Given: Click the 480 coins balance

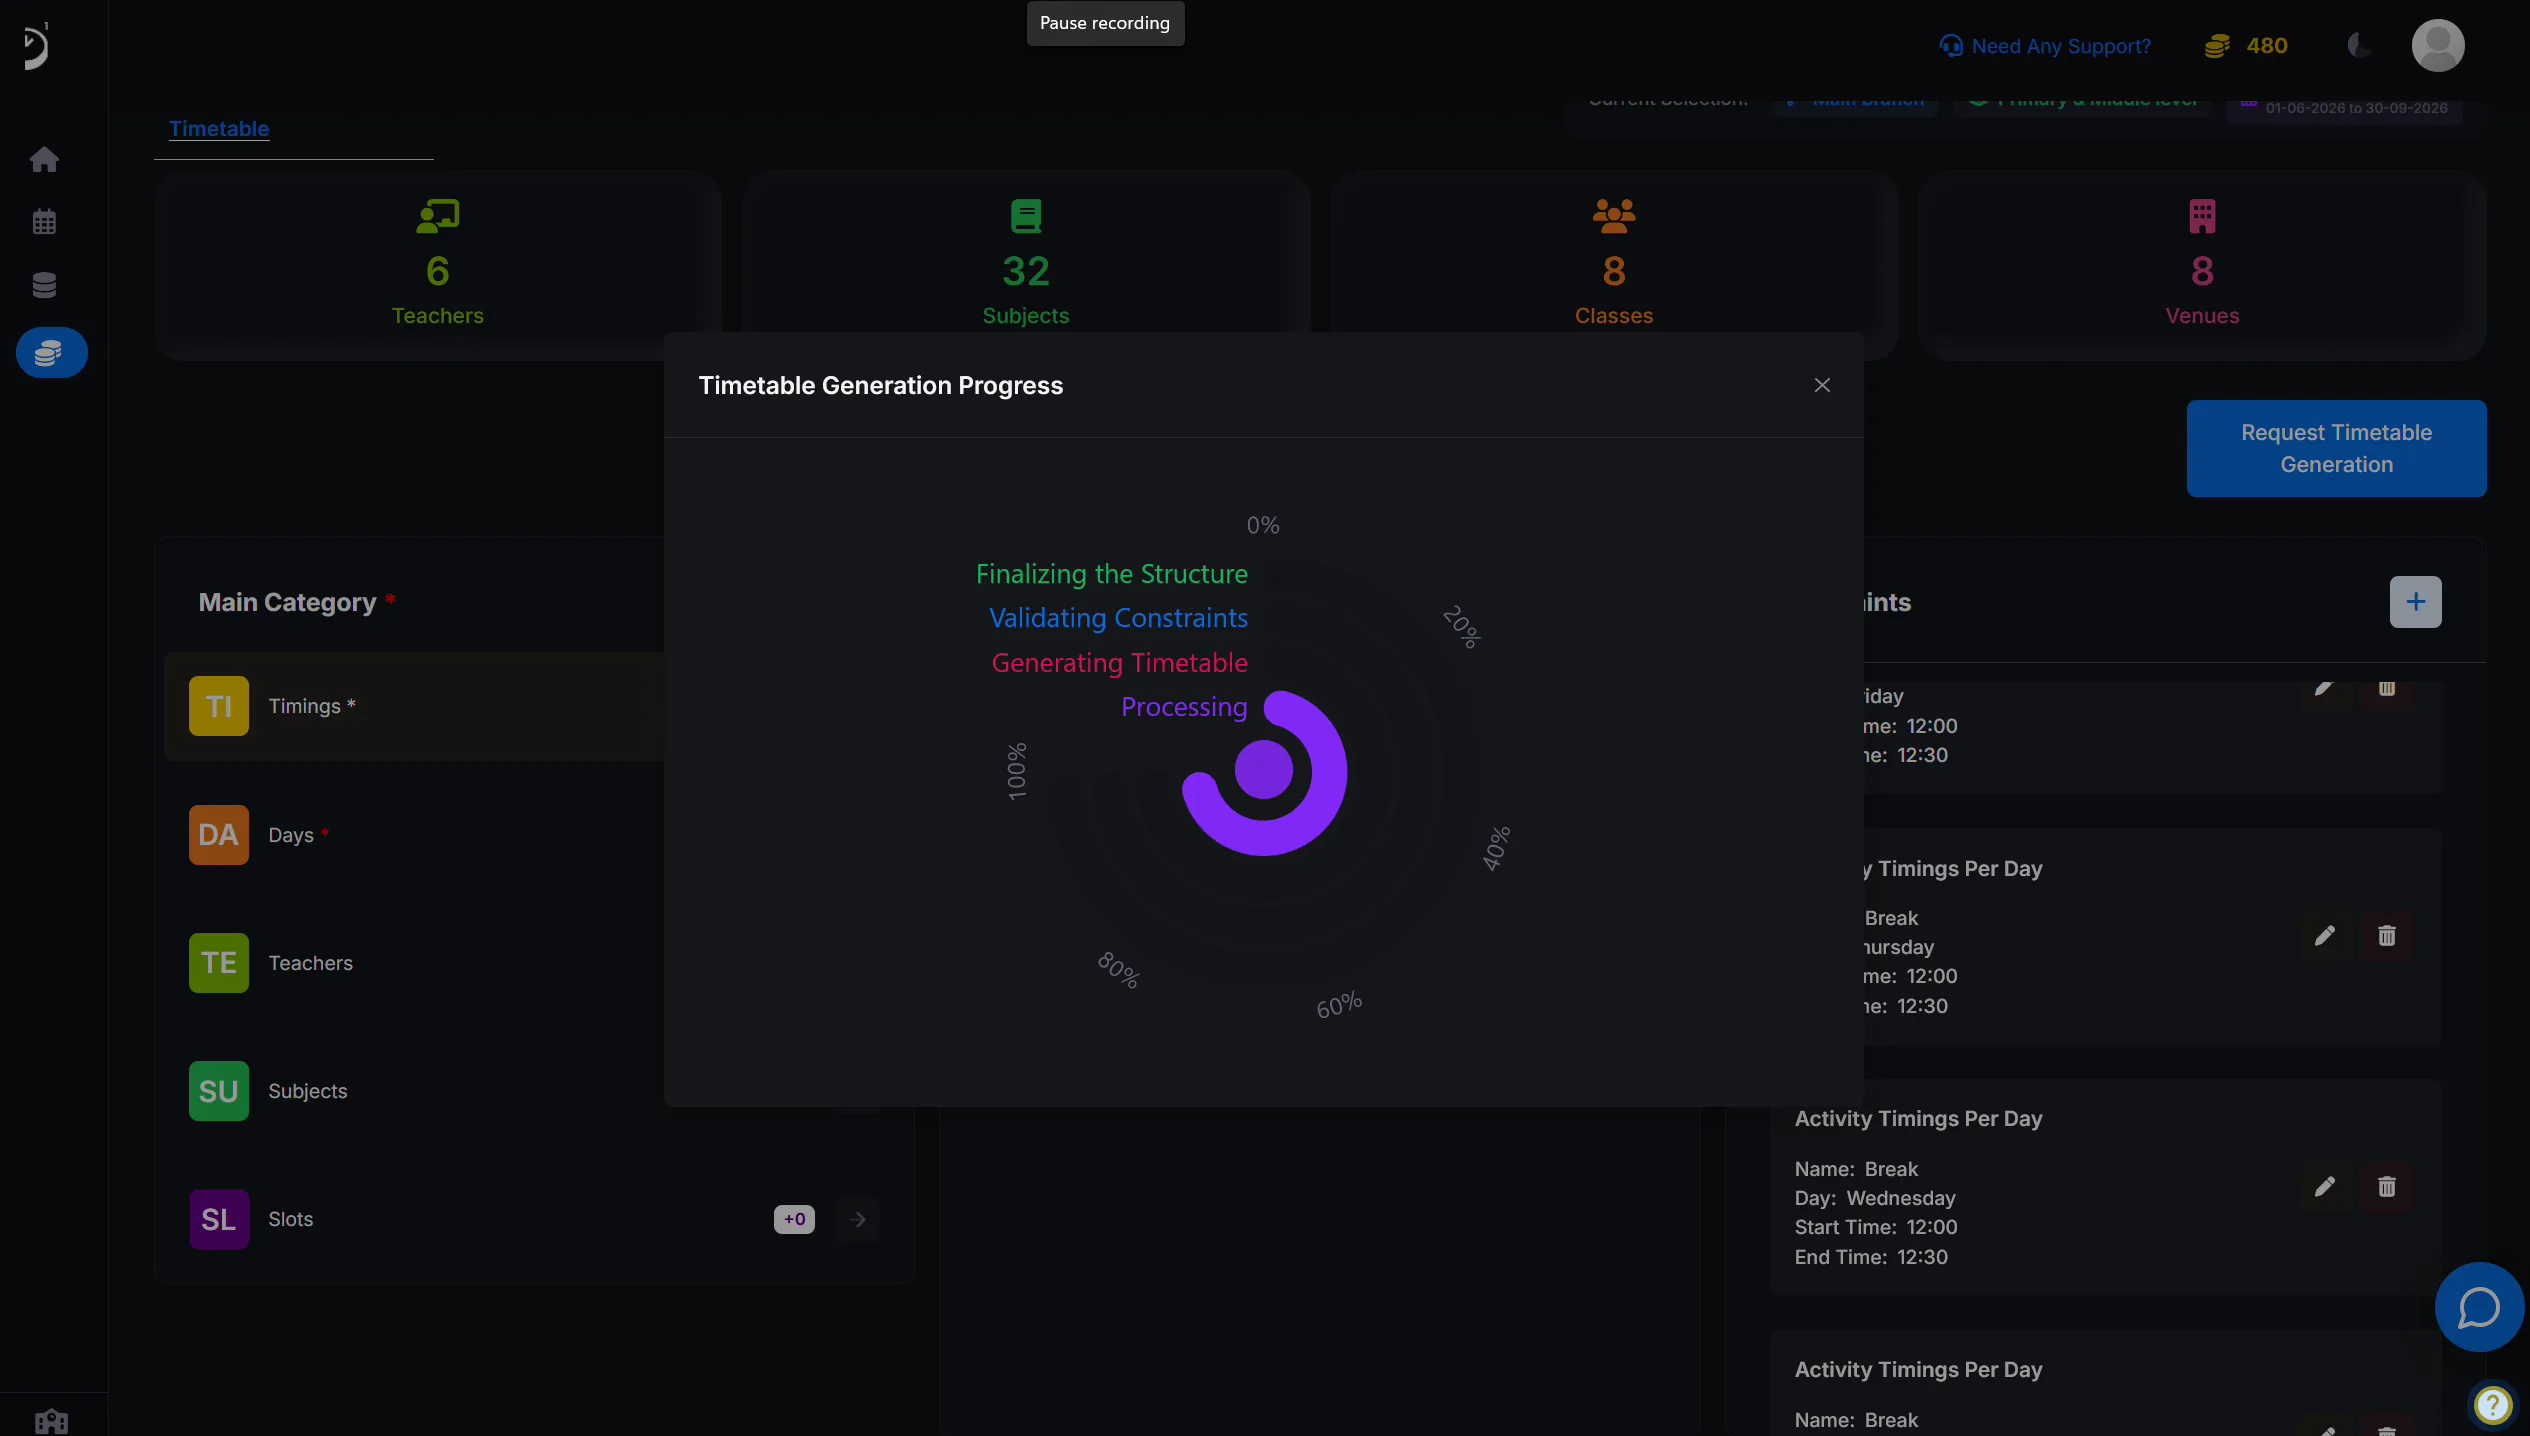Looking at the screenshot, I should 2246,46.
